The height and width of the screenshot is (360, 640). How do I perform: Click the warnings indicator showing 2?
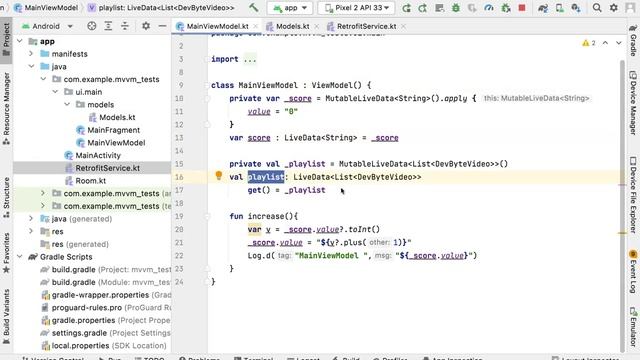(x=589, y=43)
